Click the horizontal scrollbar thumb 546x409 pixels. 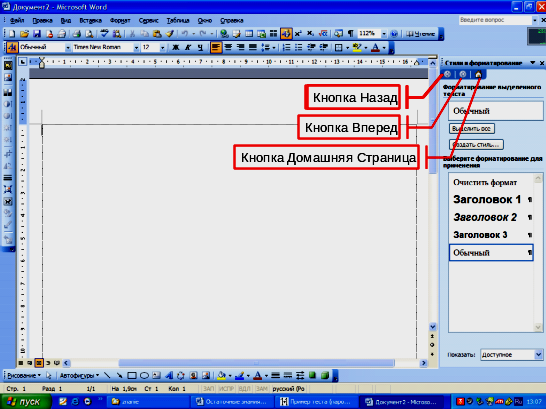coord(256,363)
